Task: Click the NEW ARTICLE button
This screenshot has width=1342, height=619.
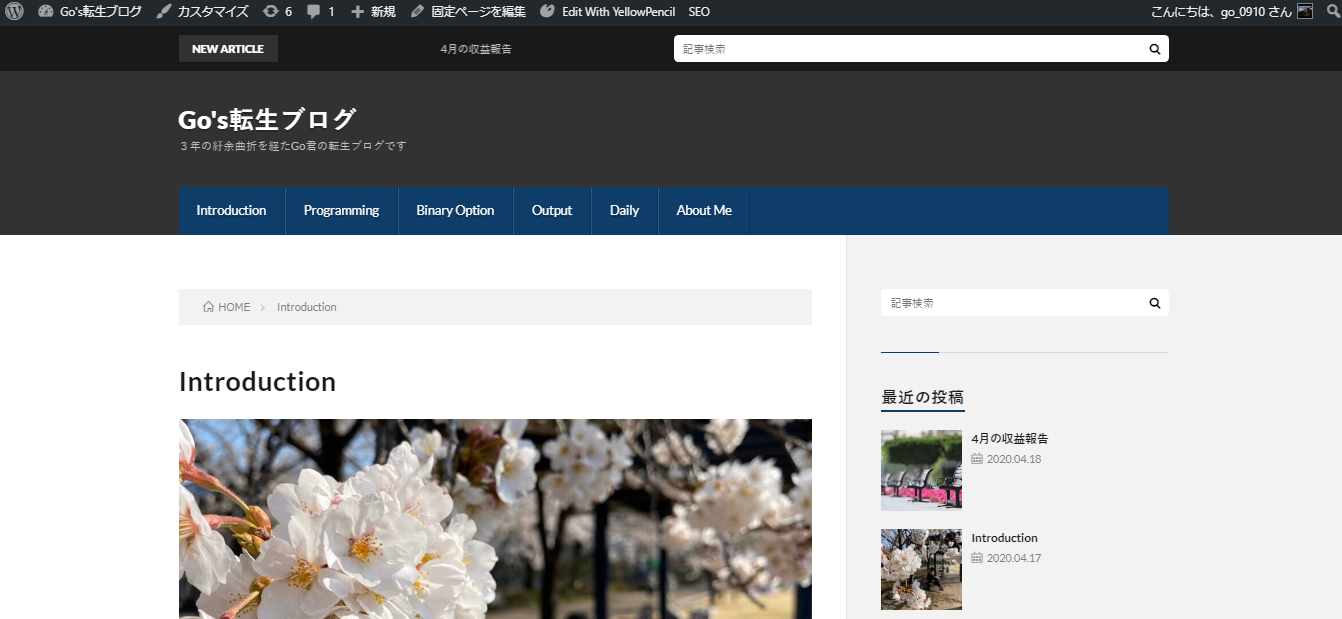Action: click(228, 49)
